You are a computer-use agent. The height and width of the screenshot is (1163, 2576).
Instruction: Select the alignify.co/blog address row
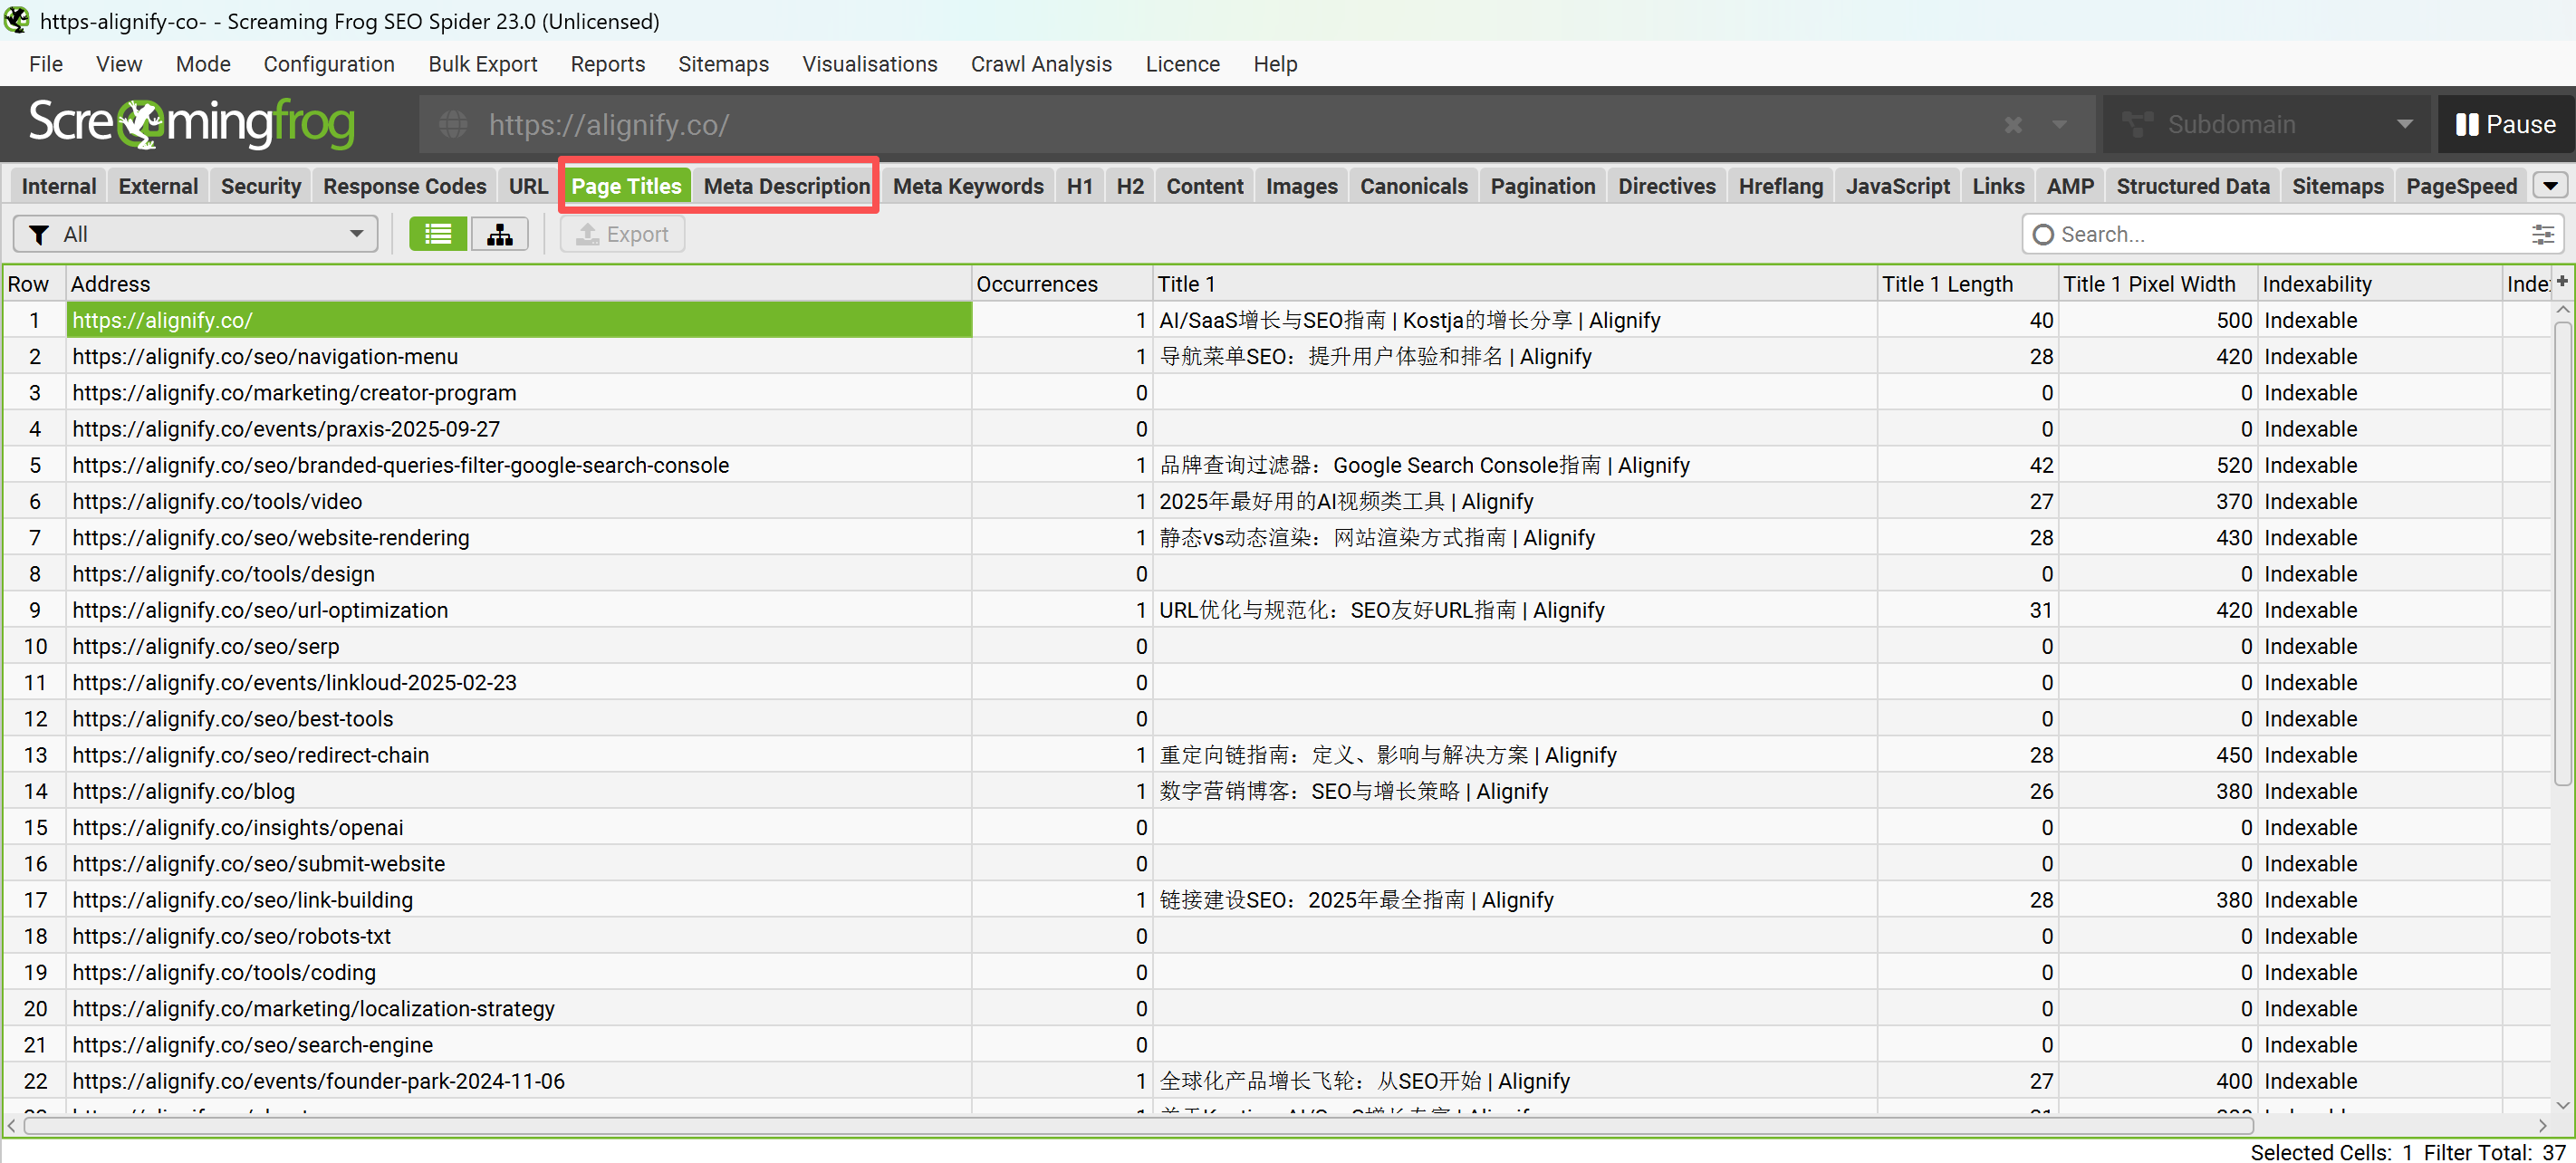click(183, 791)
